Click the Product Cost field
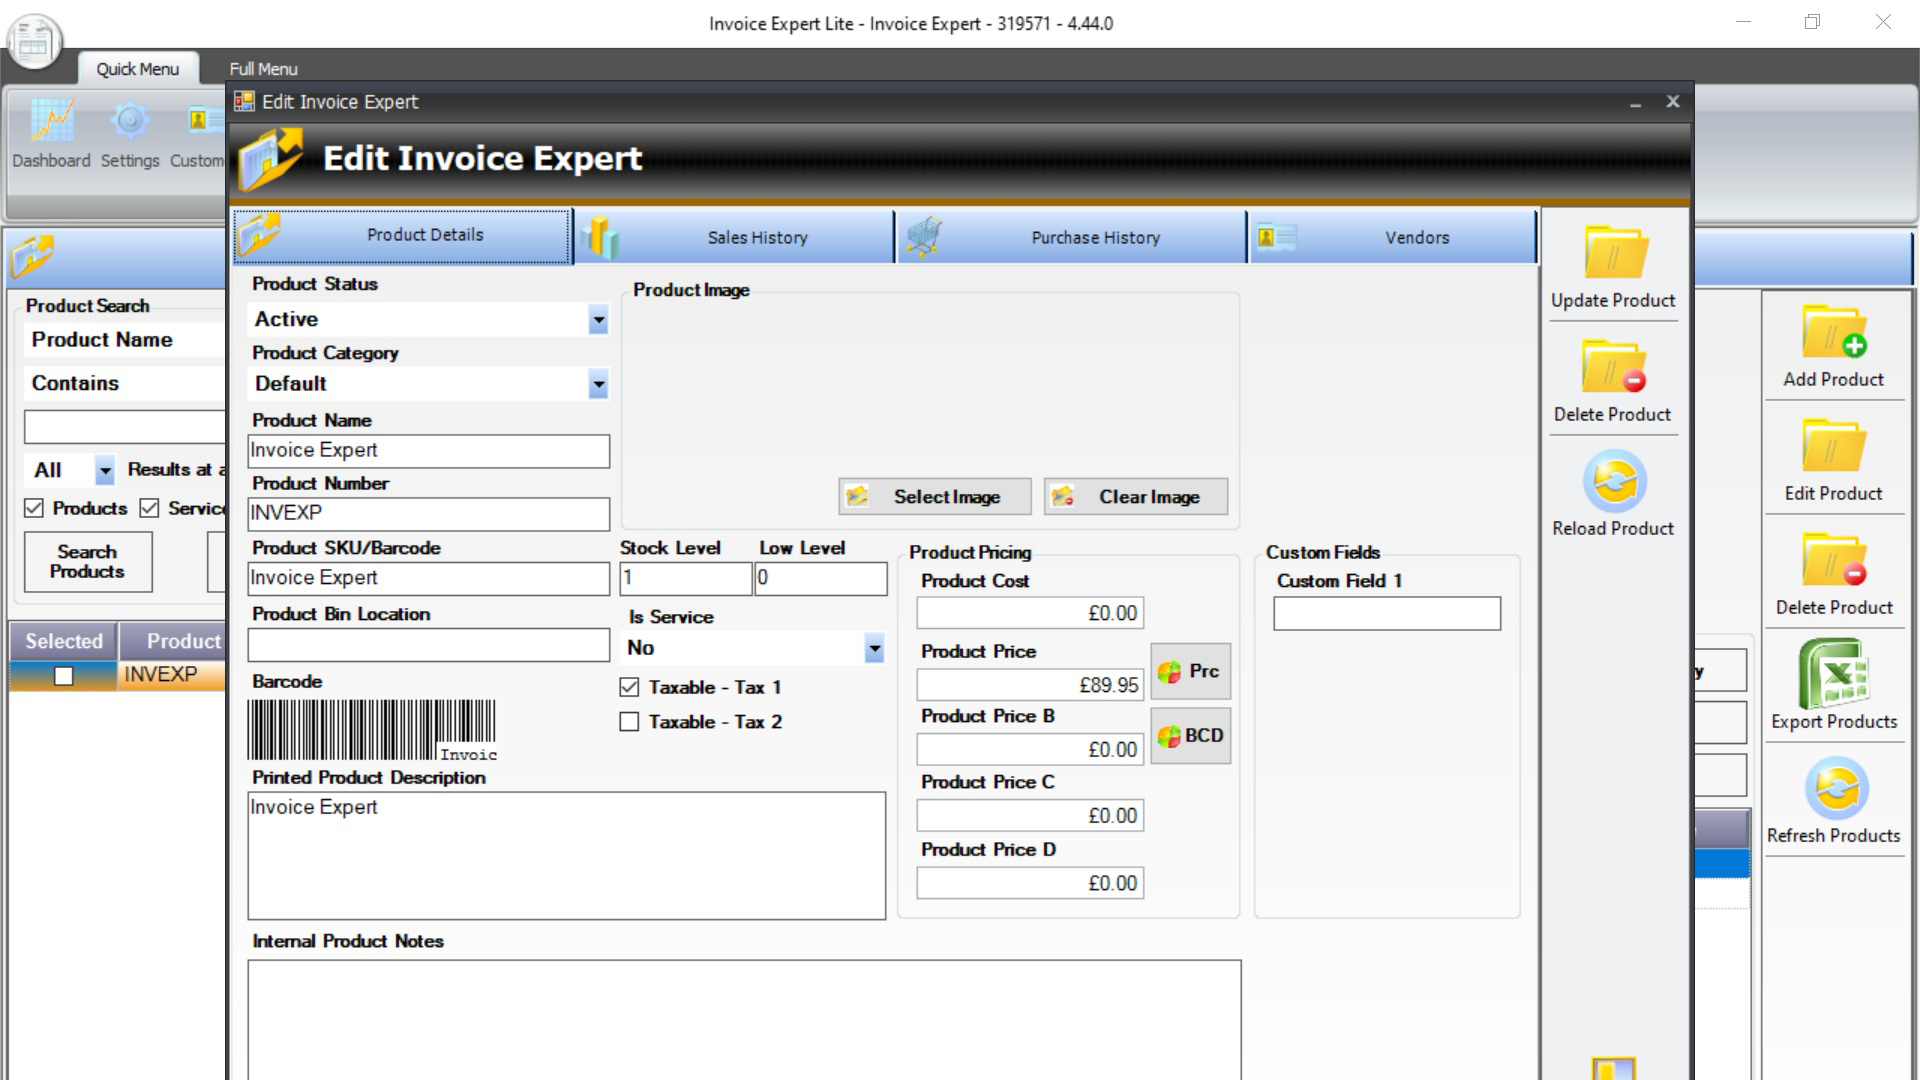Viewport: 1920px width, 1080px height. coord(1030,613)
